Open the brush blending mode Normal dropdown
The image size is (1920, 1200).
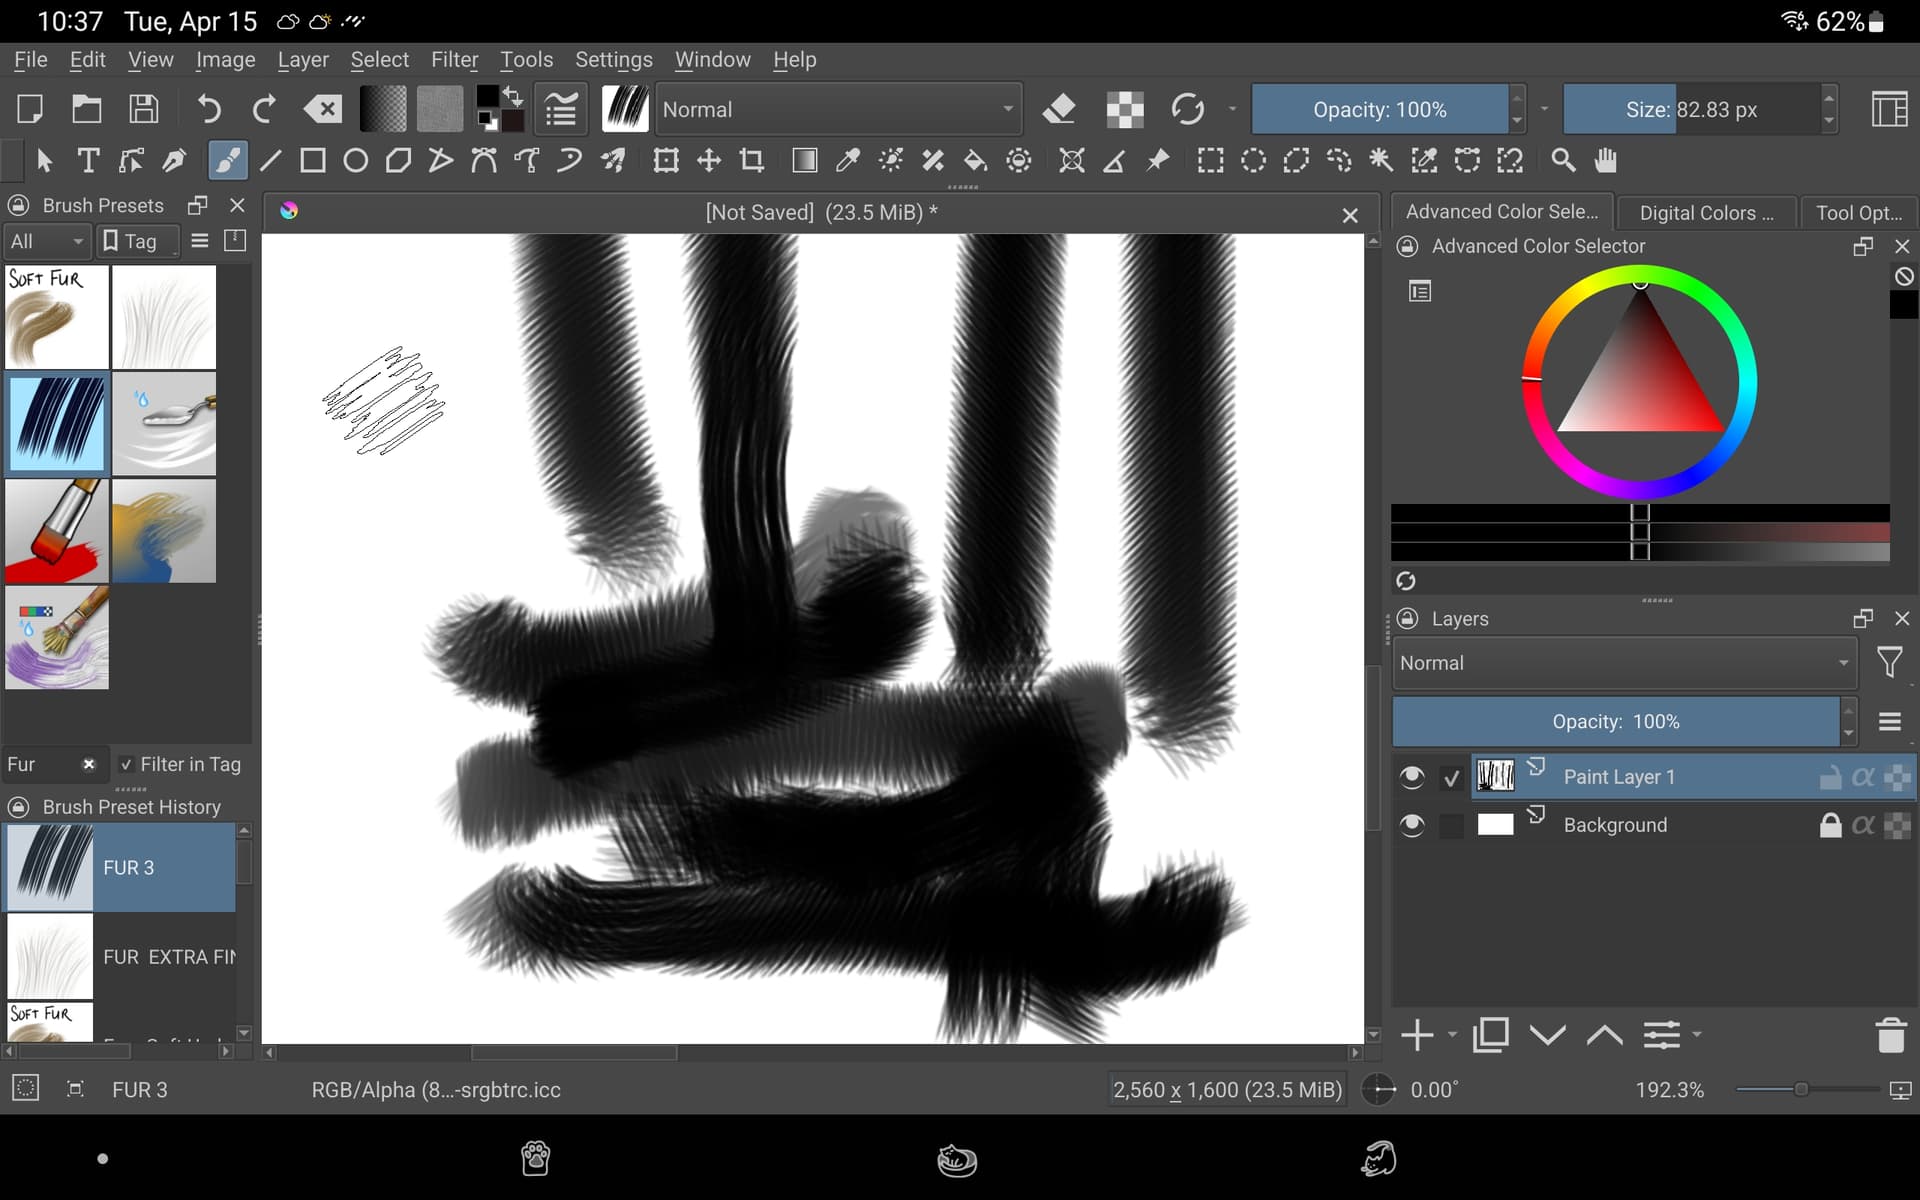coord(838,109)
